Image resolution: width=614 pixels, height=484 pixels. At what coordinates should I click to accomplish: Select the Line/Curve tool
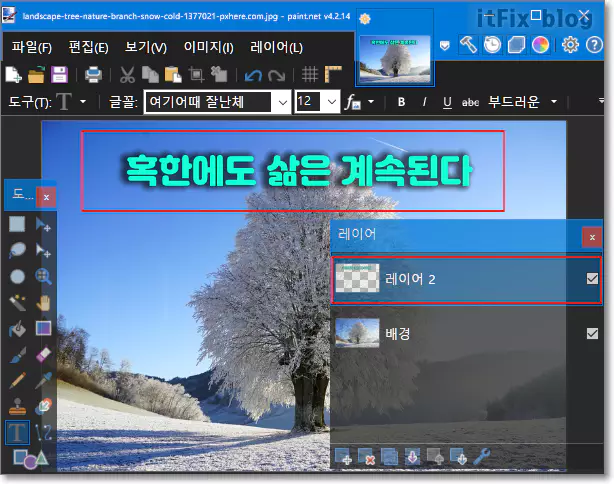(43, 432)
